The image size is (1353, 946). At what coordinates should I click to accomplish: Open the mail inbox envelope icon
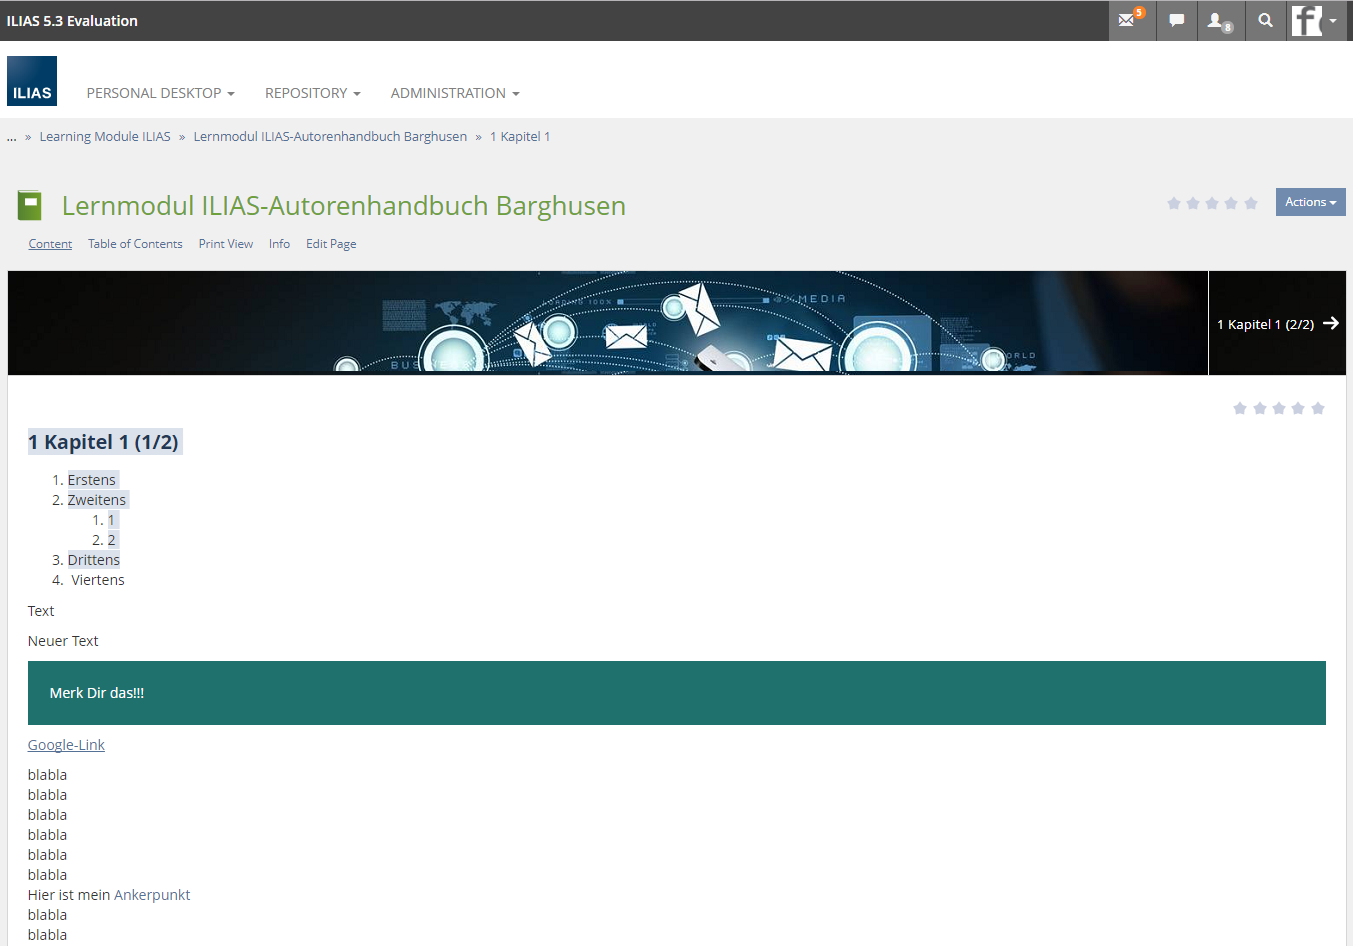click(x=1127, y=20)
